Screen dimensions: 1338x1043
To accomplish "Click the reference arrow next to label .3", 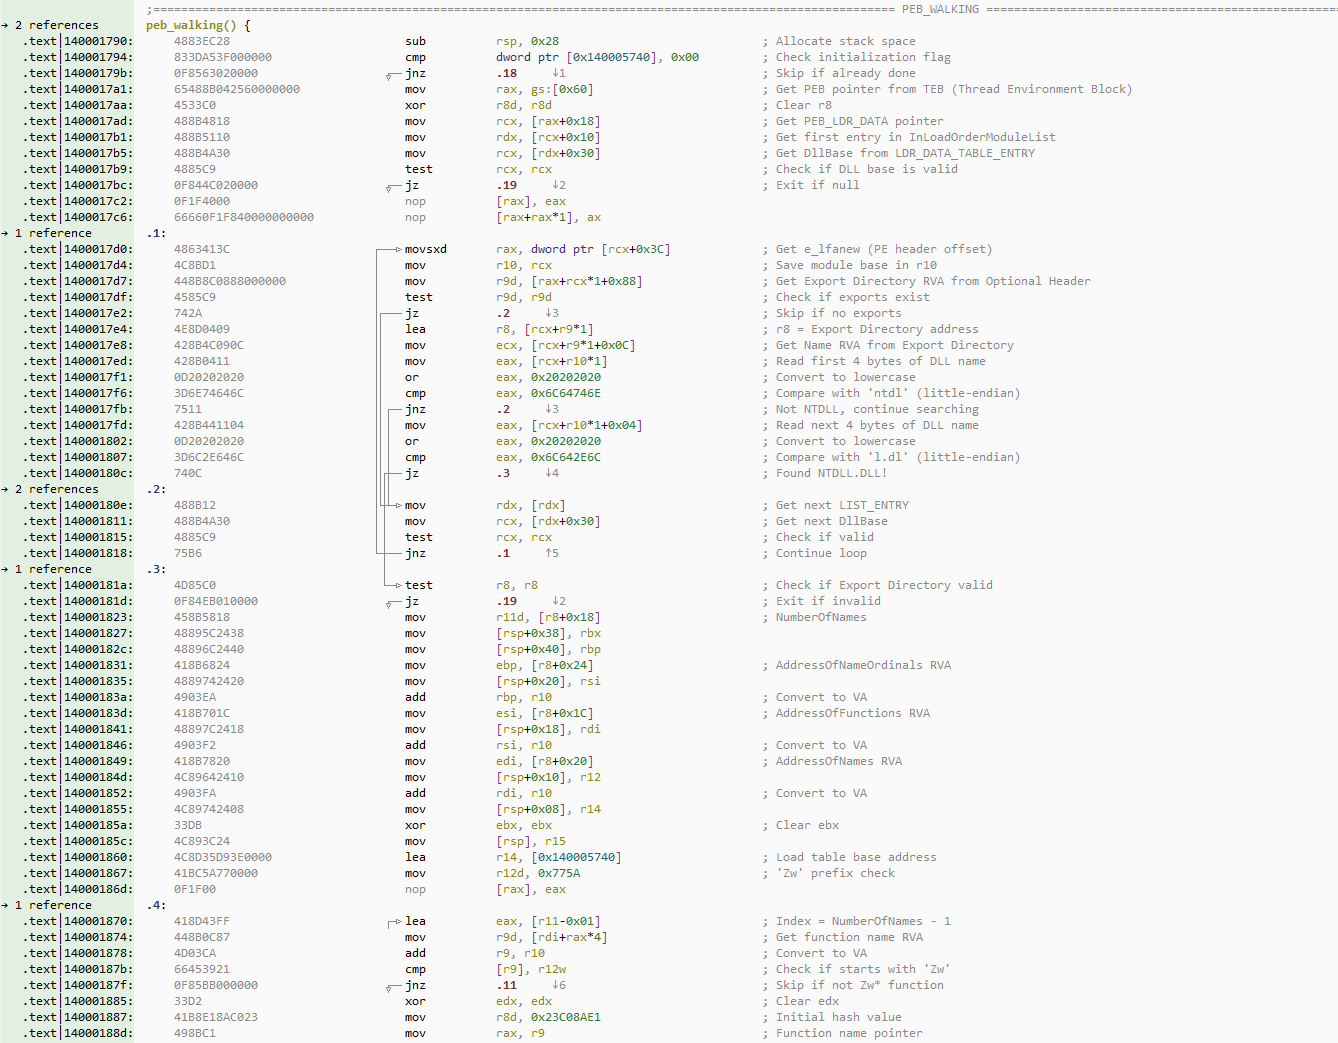I will [5, 569].
